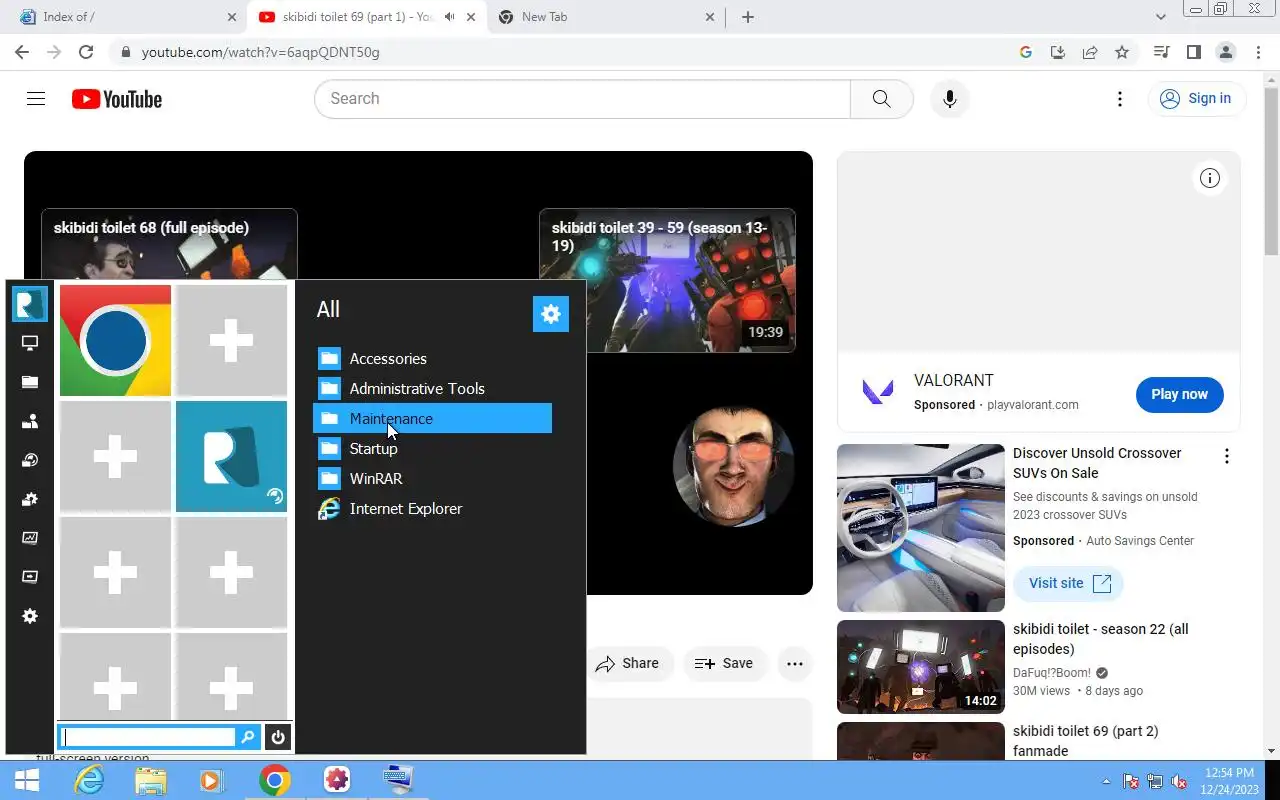
Task: Open the user folder icon in start menu sidebar
Action: point(30,421)
